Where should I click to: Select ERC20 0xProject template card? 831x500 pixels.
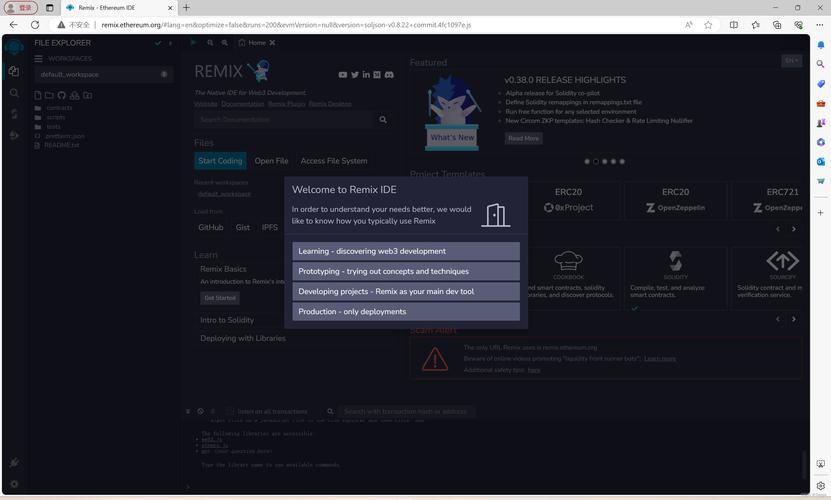point(568,200)
